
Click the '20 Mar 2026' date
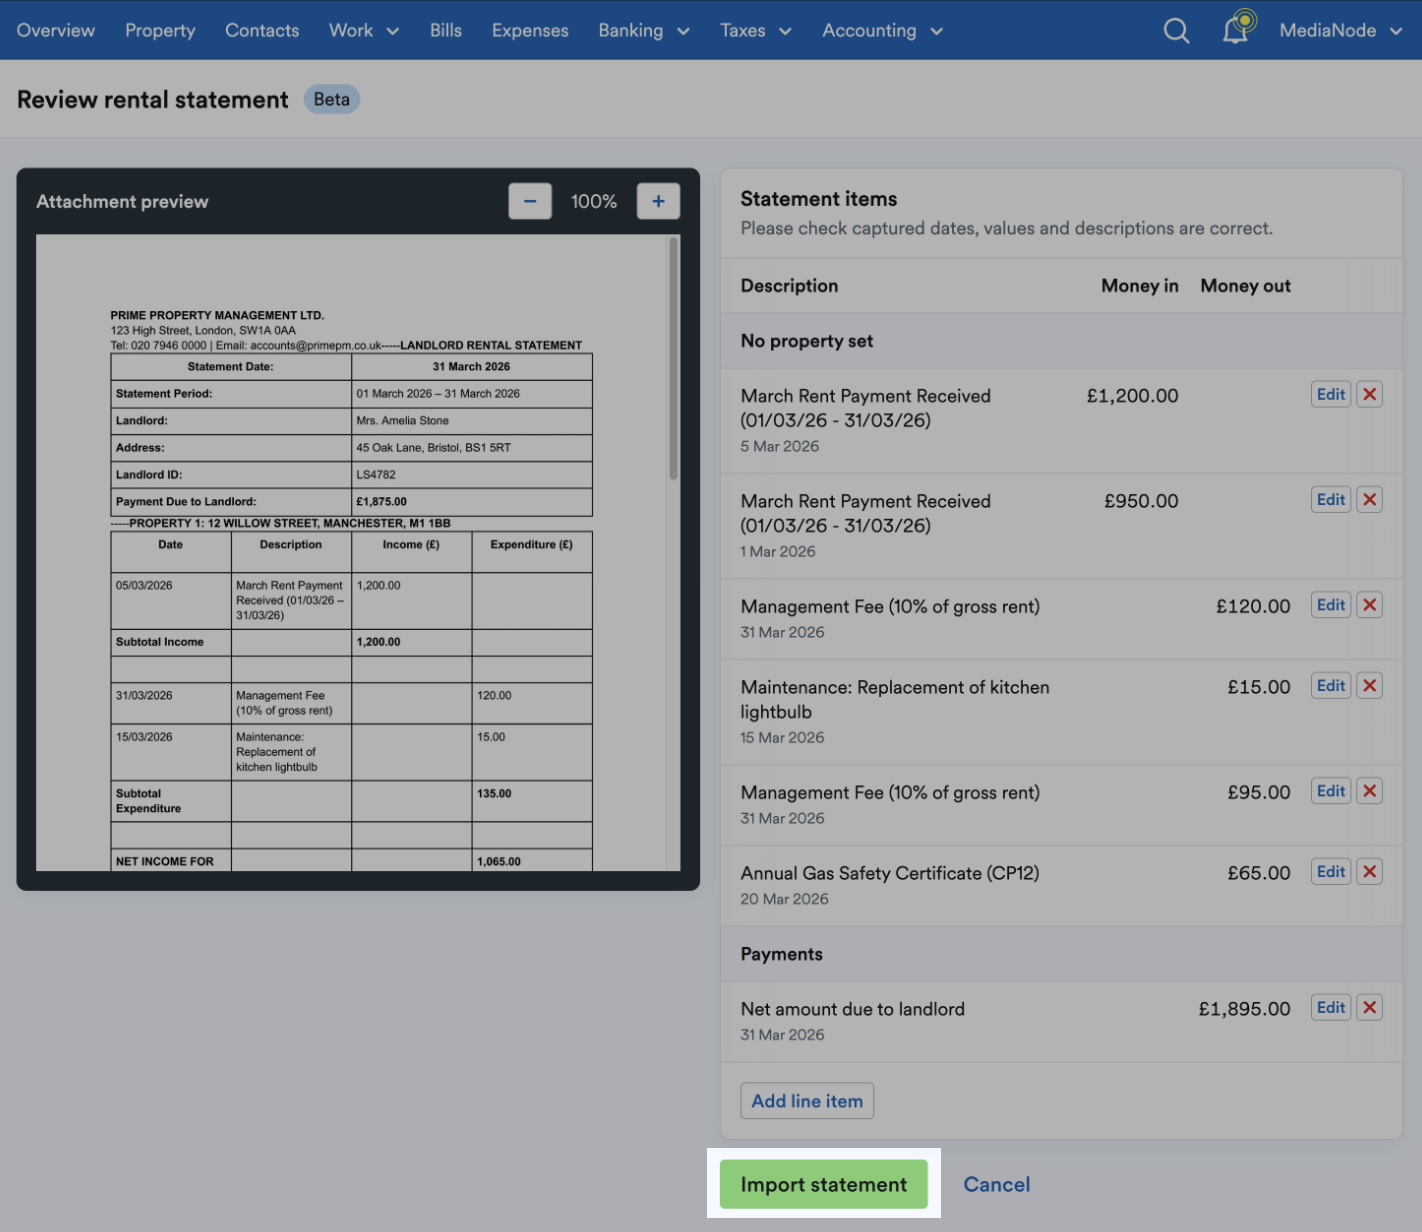785,899
